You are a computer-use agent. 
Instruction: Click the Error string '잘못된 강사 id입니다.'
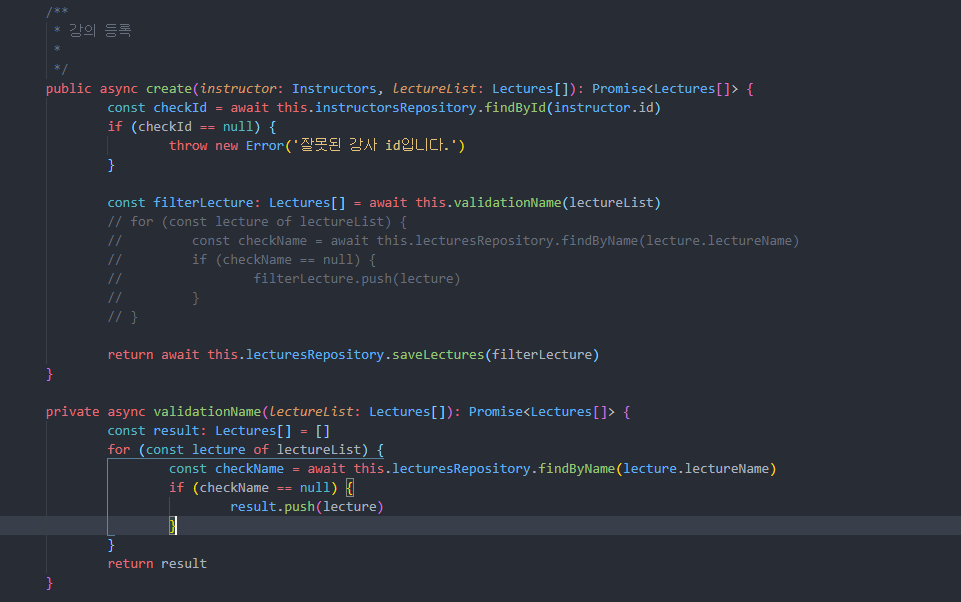click(x=375, y=145)
